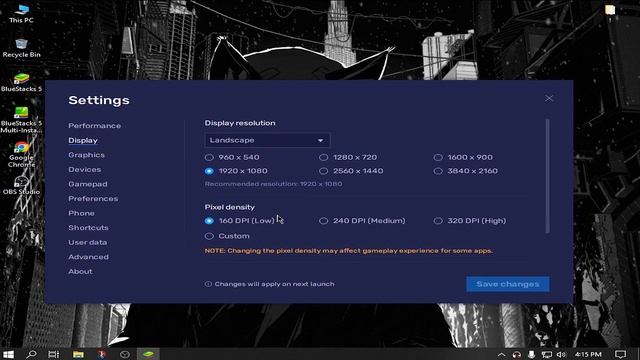Click the orange NOTE about pixel density
Image resolution: width=640 pixels, height=360 pixels.
(349, 251)
